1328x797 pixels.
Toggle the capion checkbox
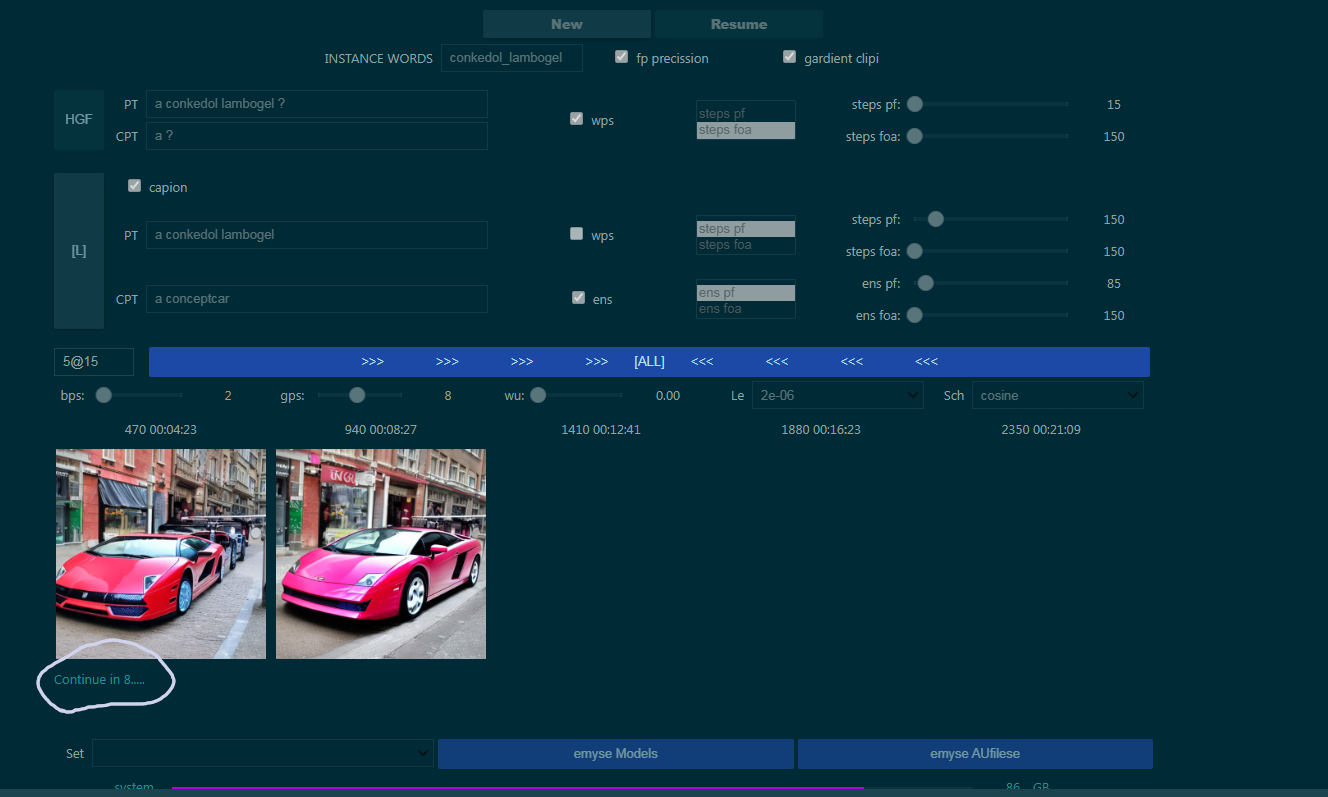point(134,186)
